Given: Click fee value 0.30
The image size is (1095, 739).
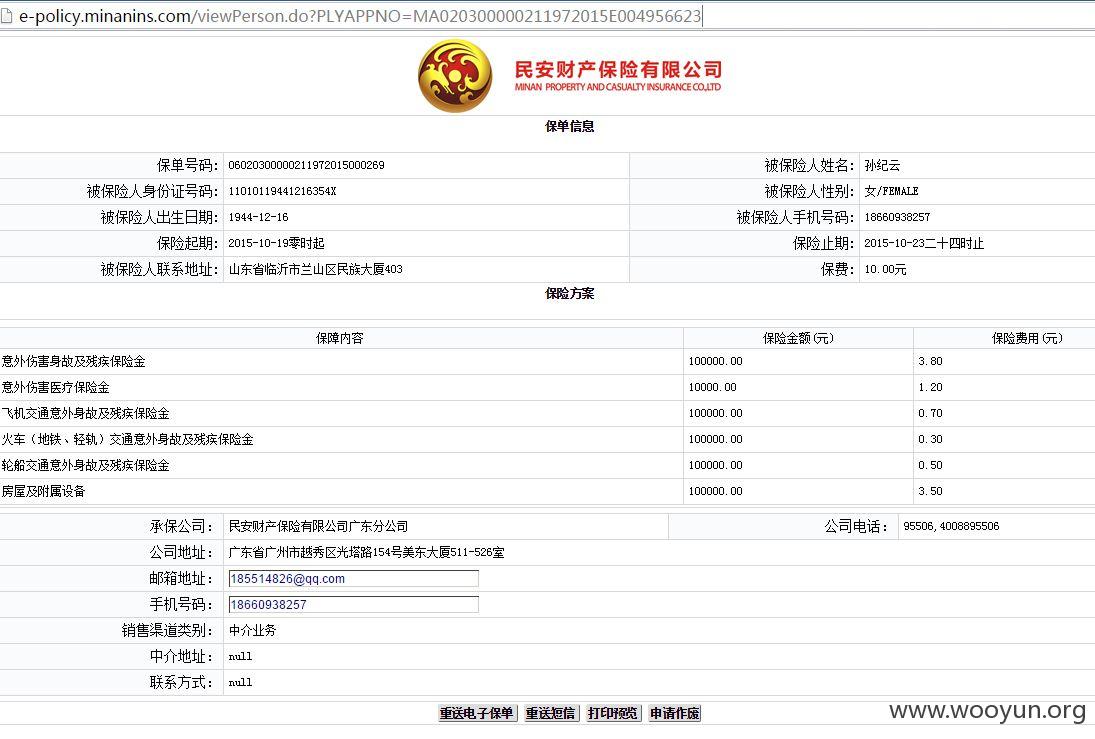Looking at the screenshot, I should (x=930, y=439).
